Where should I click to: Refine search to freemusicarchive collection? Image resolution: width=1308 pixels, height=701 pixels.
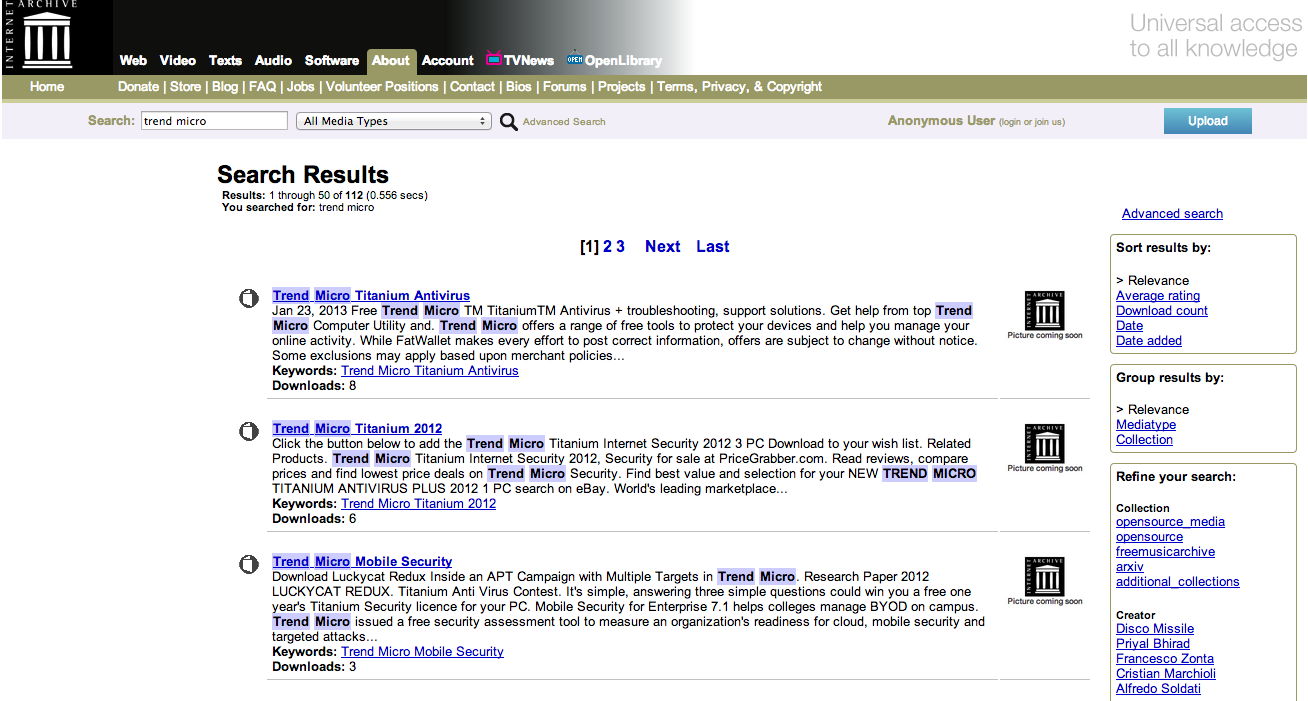pos(1165,552)
